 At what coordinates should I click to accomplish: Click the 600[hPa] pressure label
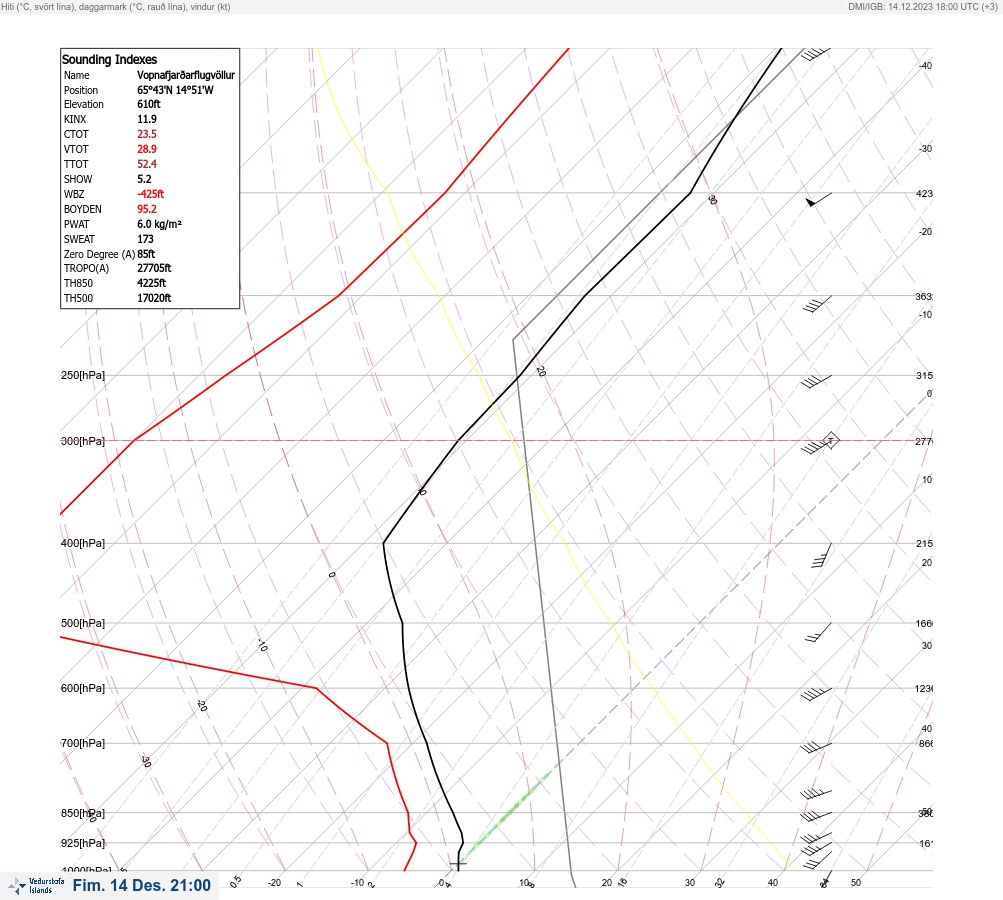[x=83, y=688]
